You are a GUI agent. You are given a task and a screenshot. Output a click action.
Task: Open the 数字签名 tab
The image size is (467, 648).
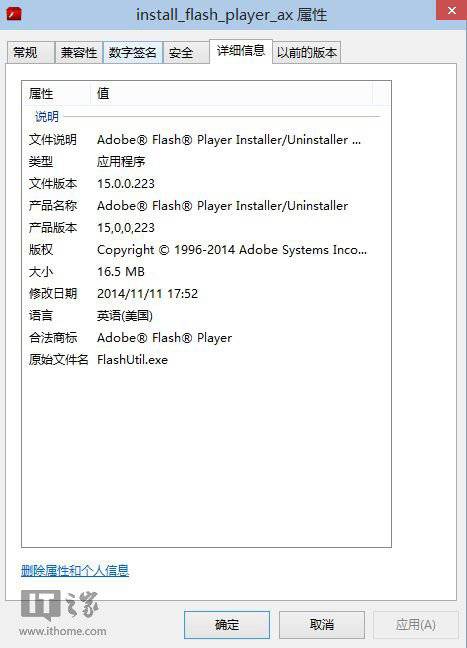132,52
